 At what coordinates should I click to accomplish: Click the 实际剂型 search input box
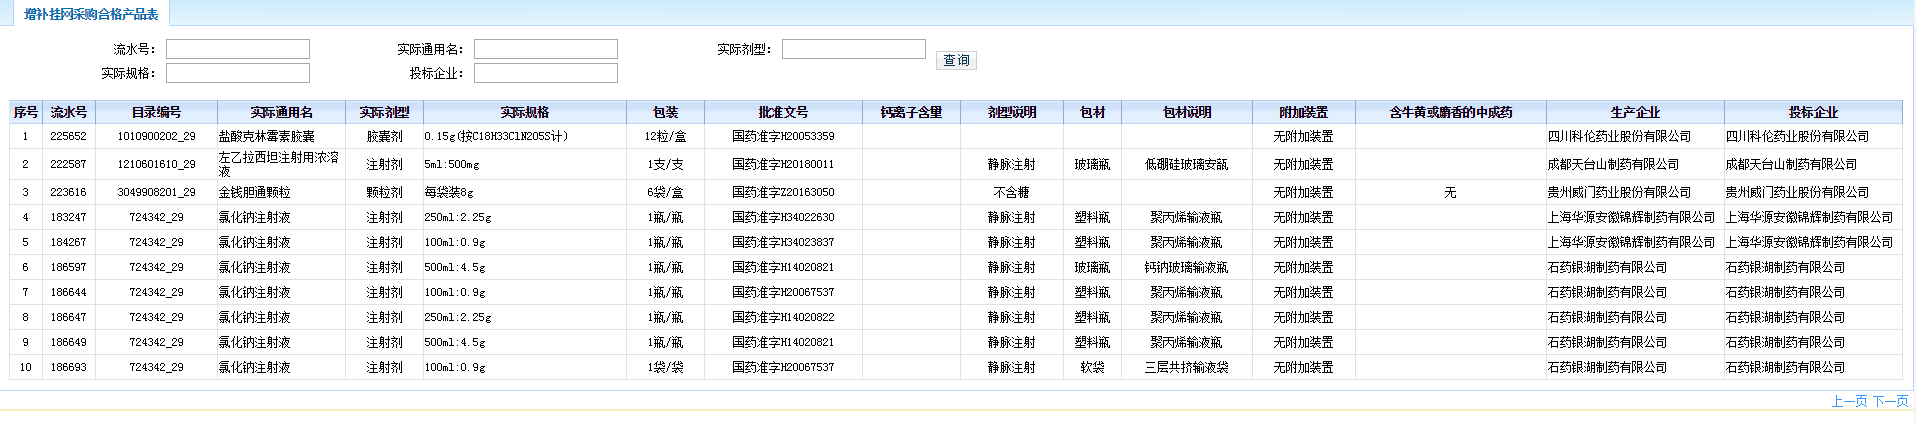(853, 49)
